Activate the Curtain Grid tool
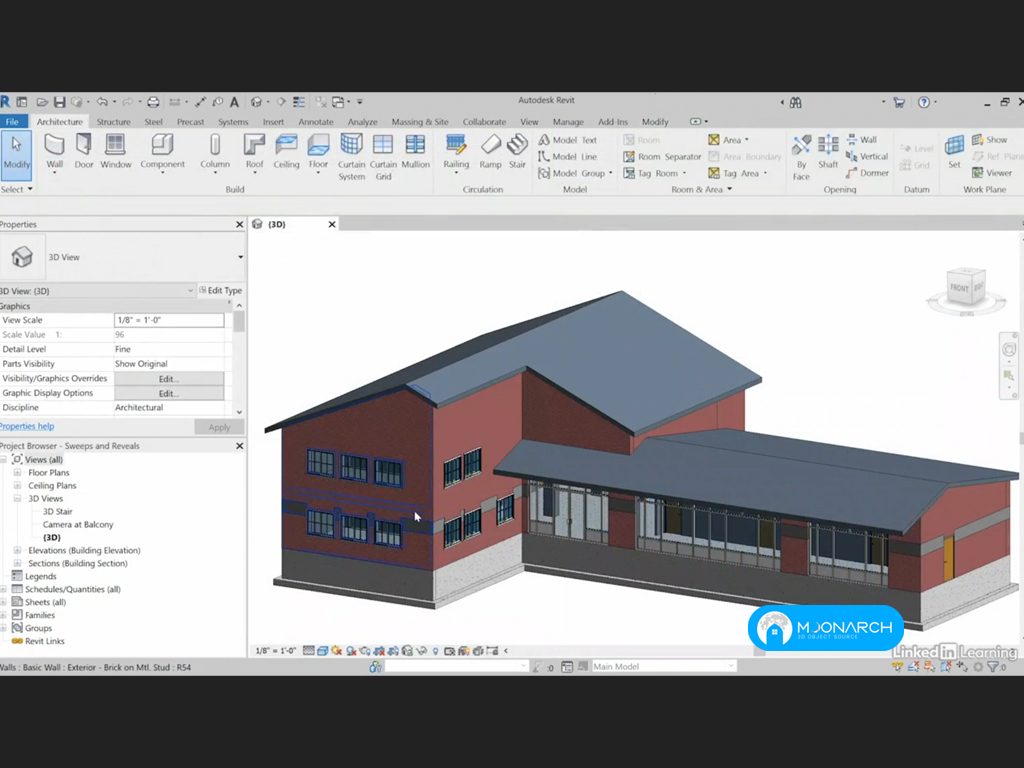1024x768 pixels. (383, 157)
